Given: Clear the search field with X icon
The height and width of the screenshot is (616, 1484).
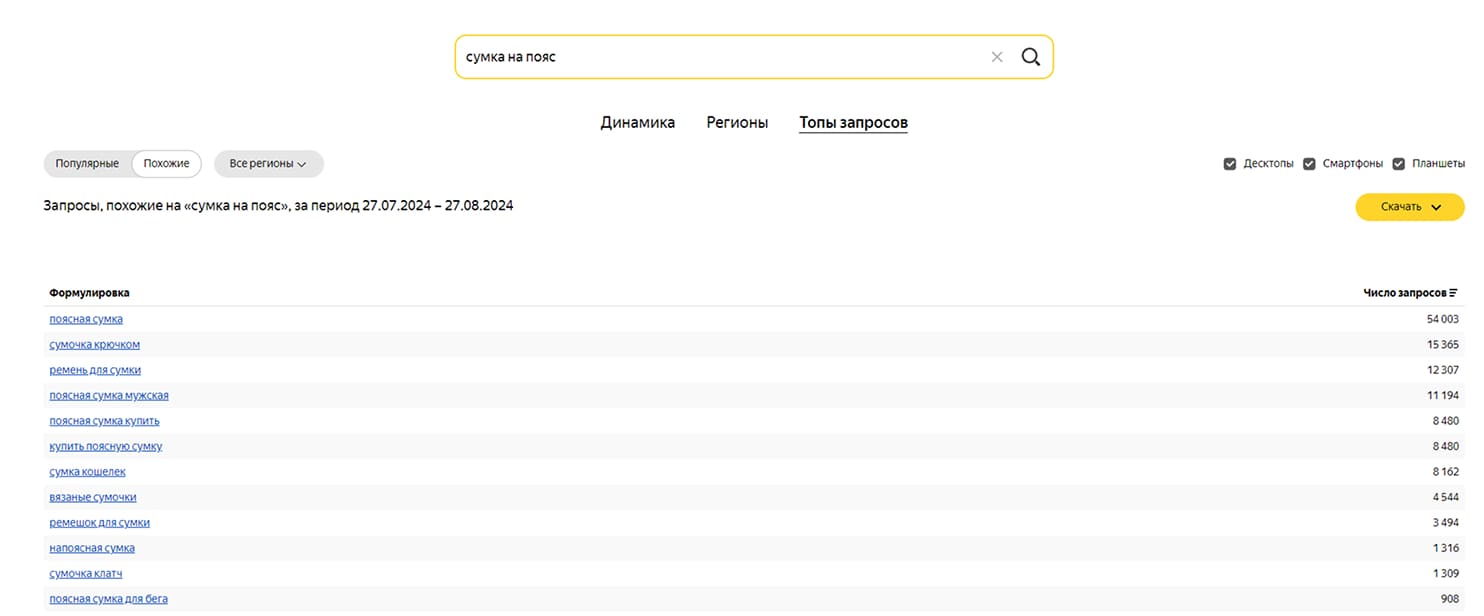Looking at the screenshot, I should coord(997,57).
